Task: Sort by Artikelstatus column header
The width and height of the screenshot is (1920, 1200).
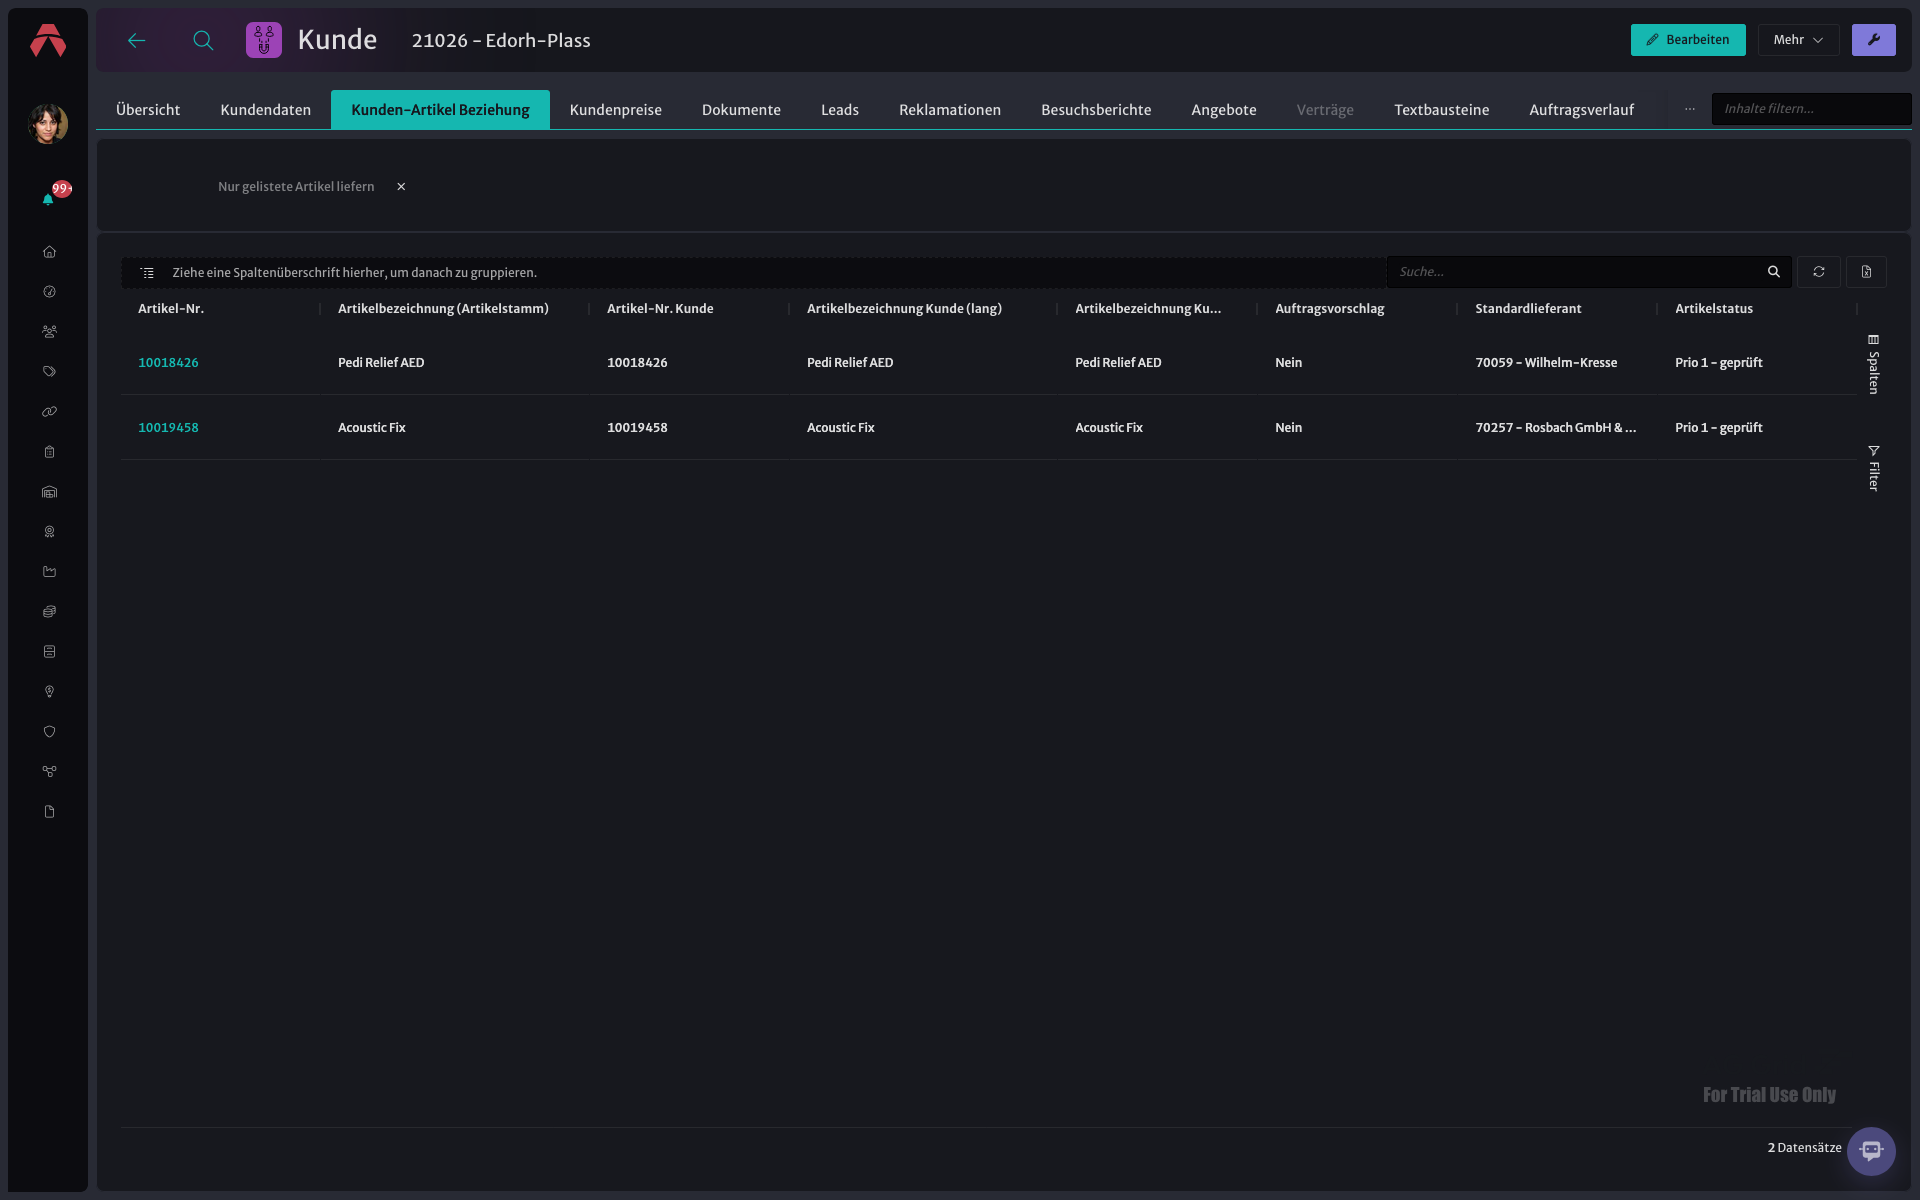Action: point(1713,309)
